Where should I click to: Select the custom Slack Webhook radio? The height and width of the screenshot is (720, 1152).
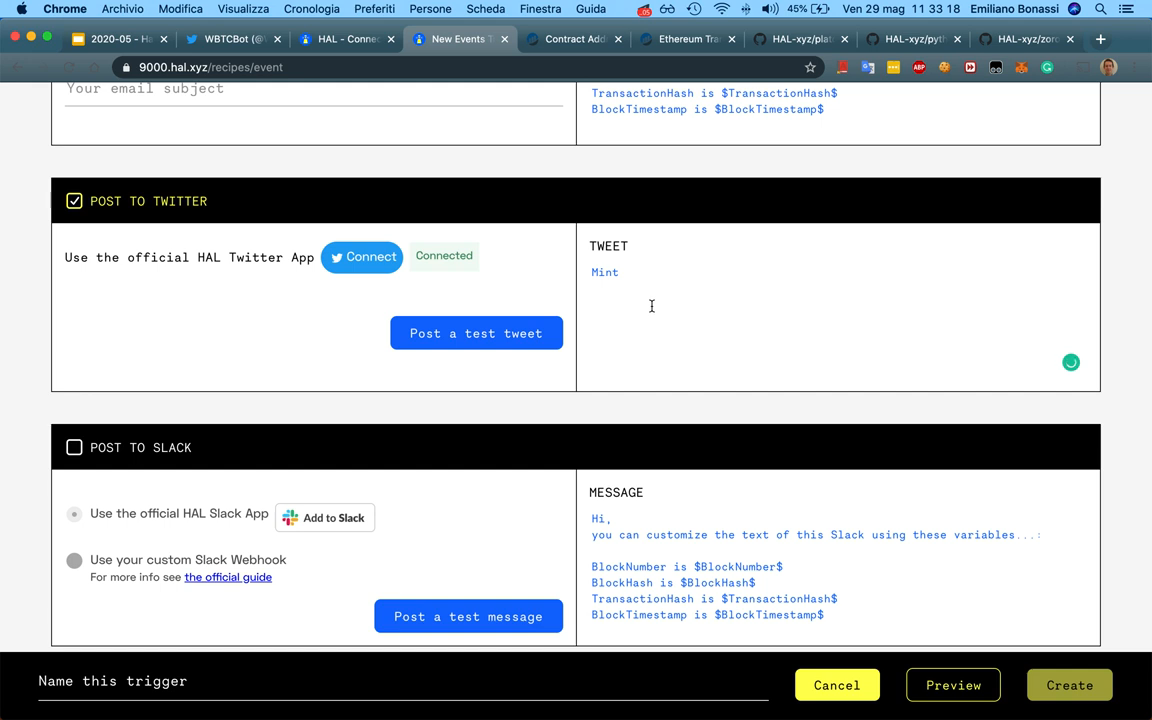pyautogui.click(x=74, y=561)
